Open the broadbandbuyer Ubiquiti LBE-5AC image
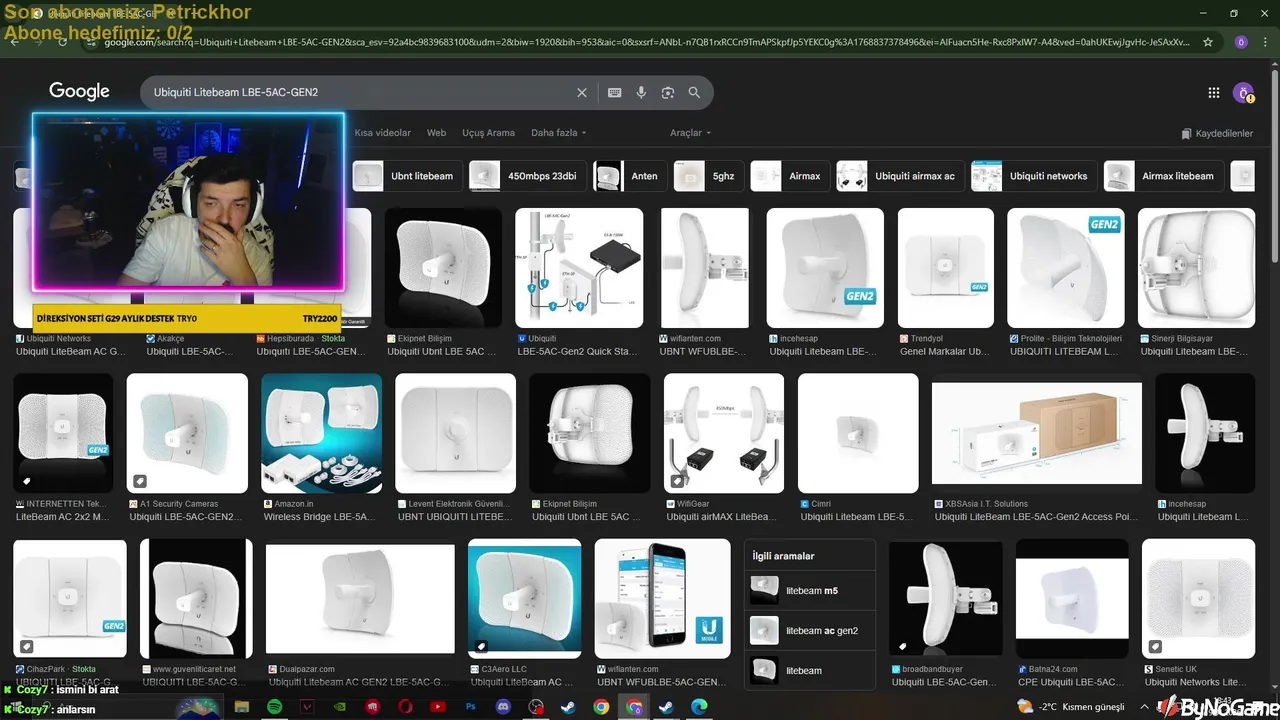 click(x=946, y=599)
